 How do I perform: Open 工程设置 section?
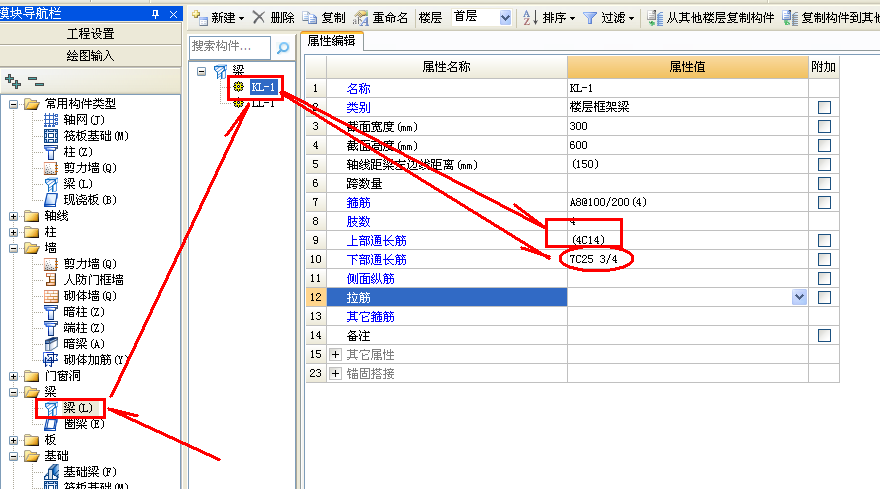coord(90,34)
